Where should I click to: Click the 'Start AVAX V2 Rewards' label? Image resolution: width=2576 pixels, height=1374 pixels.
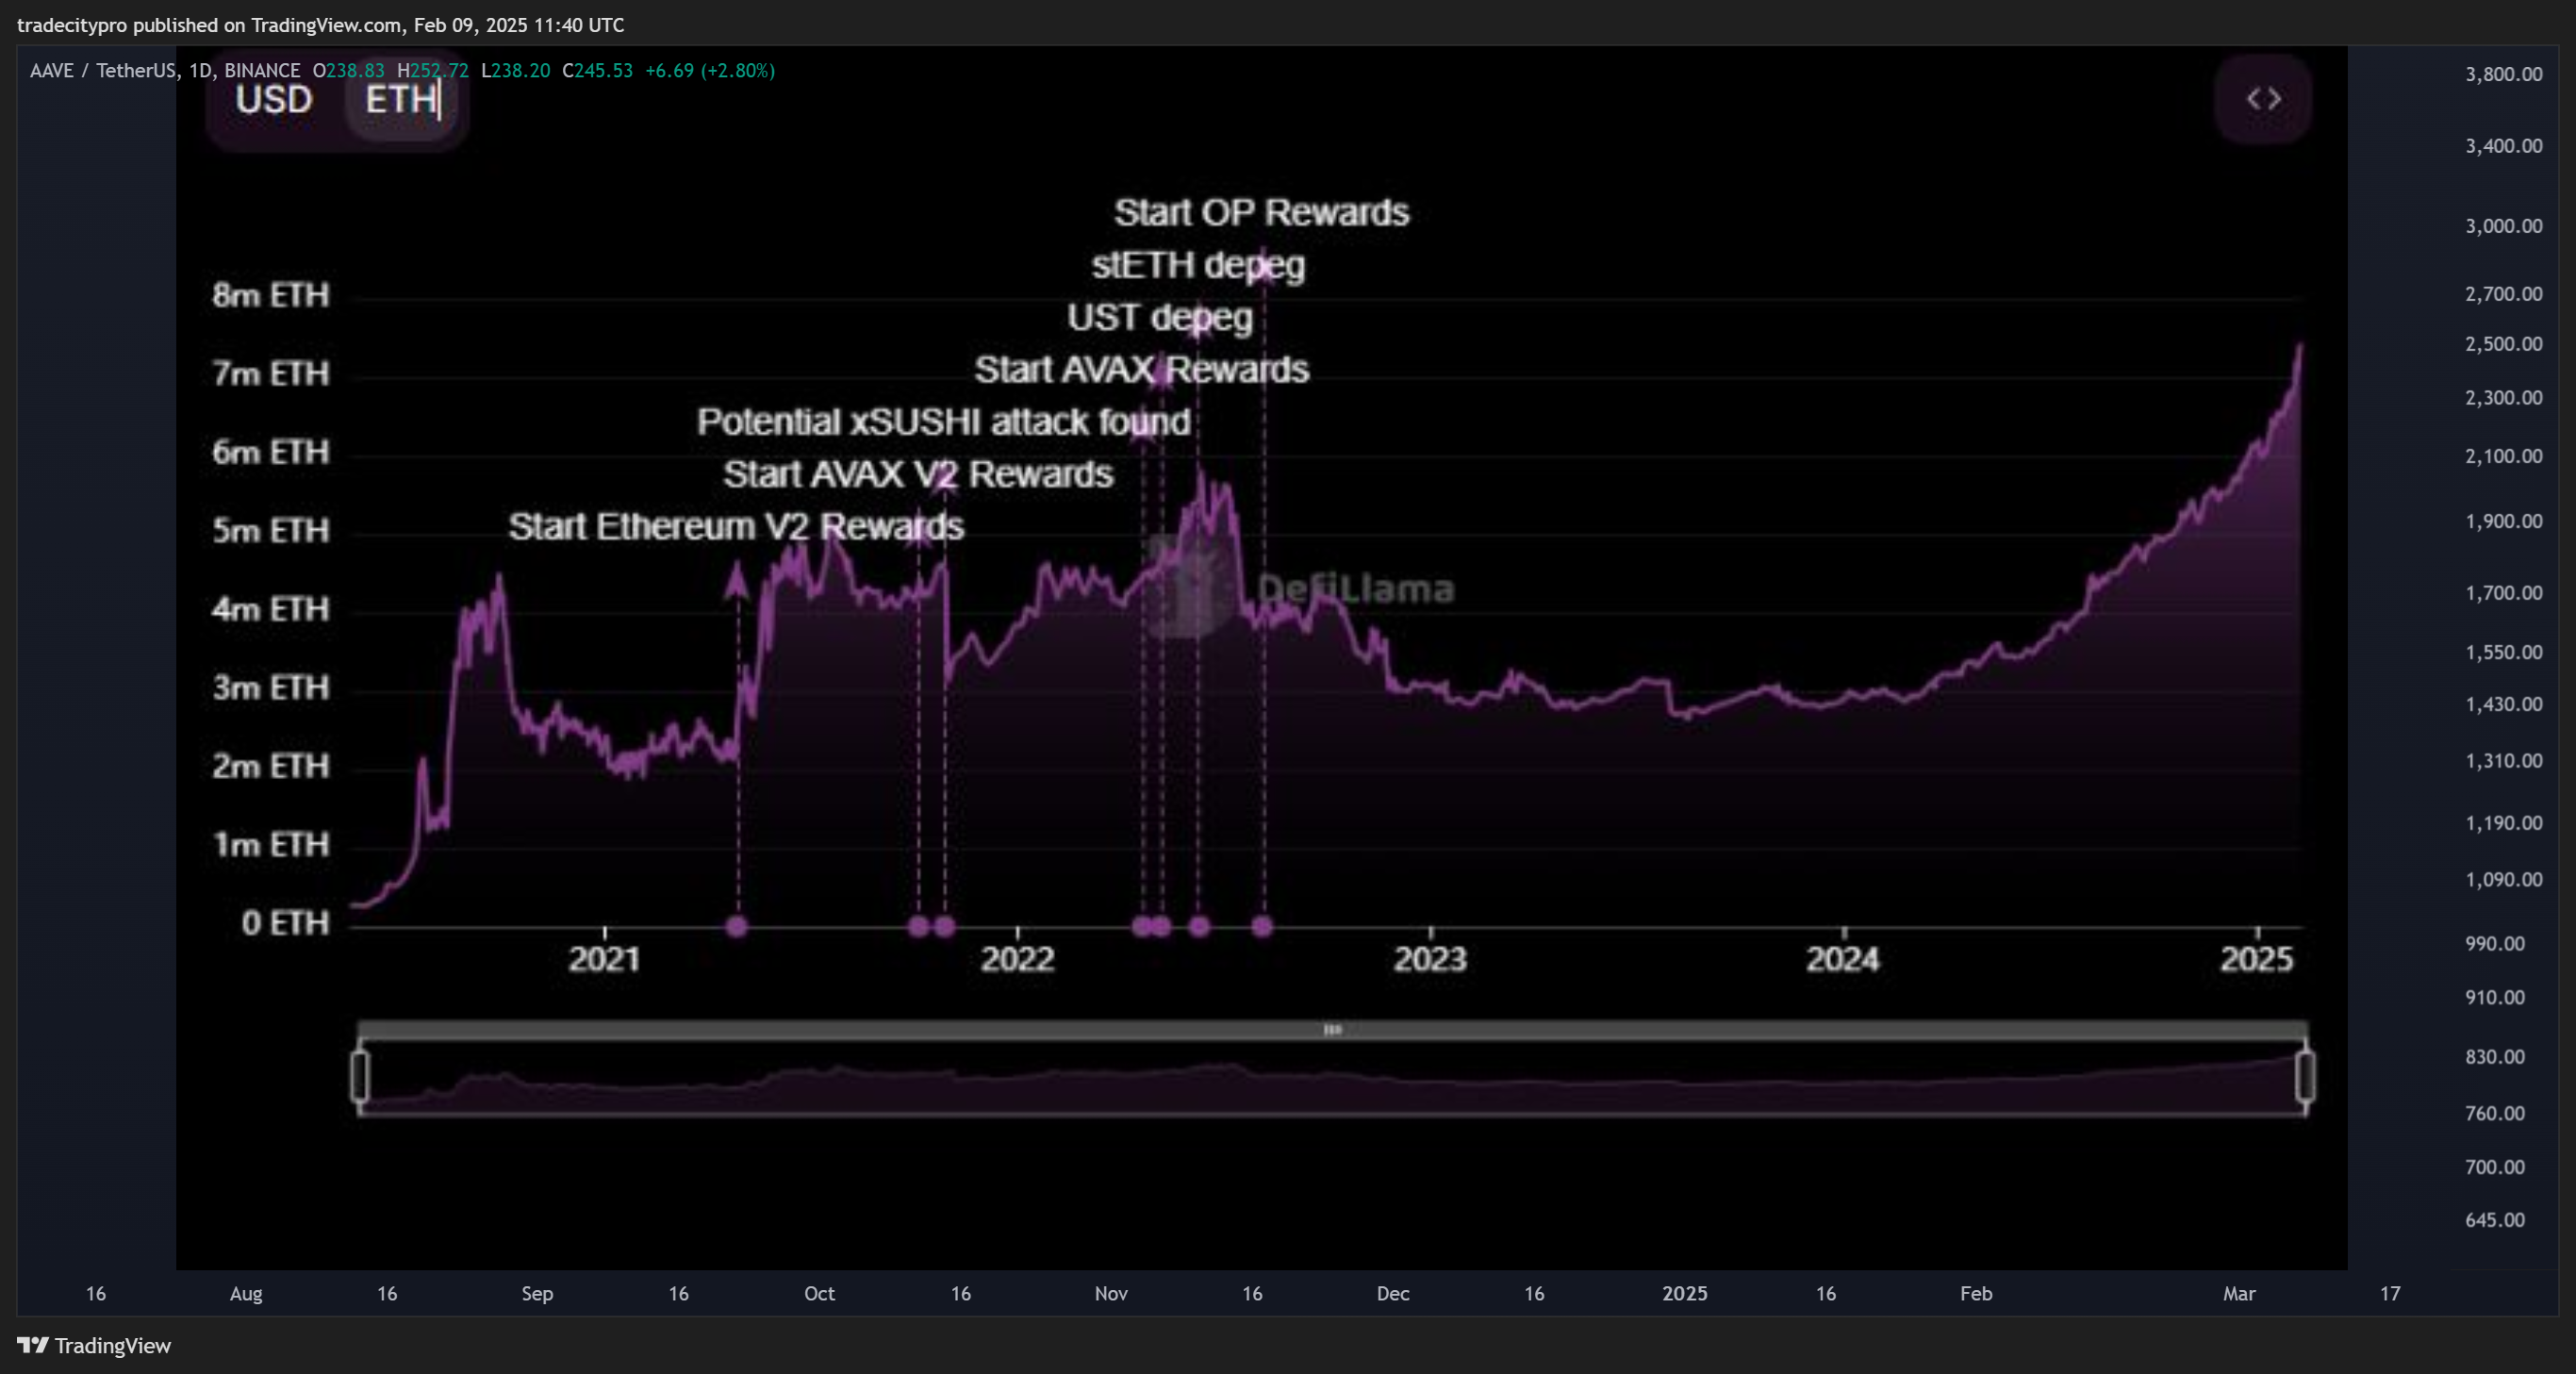pyautogui.click(x=917, y=474)
